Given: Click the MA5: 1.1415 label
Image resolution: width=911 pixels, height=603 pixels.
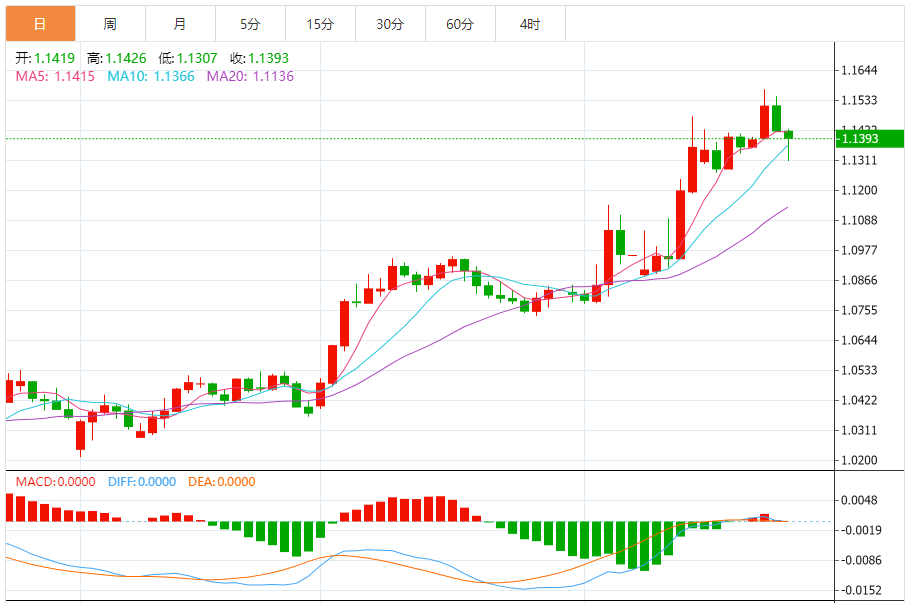Looking at the screenshot, I should pos(55,76).
